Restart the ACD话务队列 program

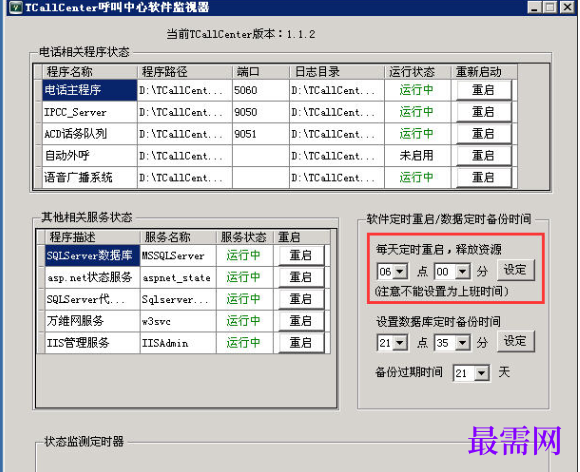[484, 134]
